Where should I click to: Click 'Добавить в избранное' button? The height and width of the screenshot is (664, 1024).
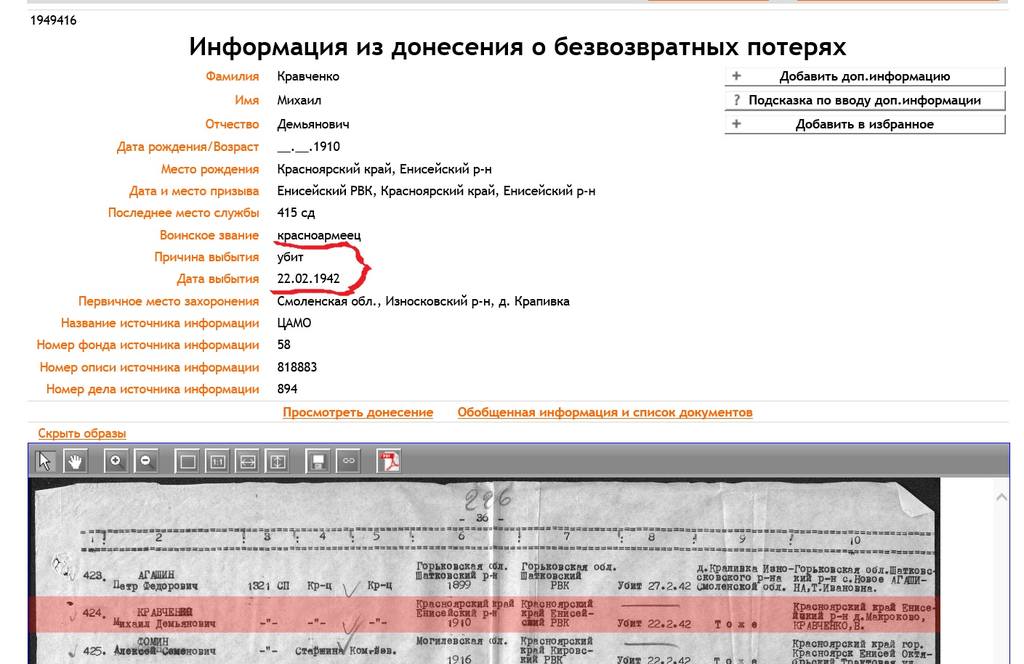[865, 124]
